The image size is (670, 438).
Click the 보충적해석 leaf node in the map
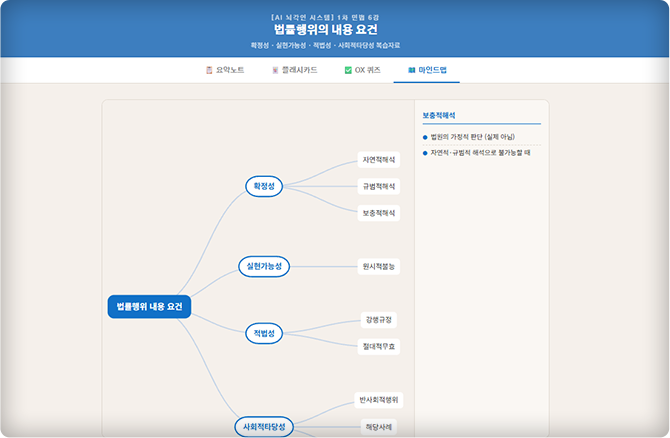tap(379, 213)
